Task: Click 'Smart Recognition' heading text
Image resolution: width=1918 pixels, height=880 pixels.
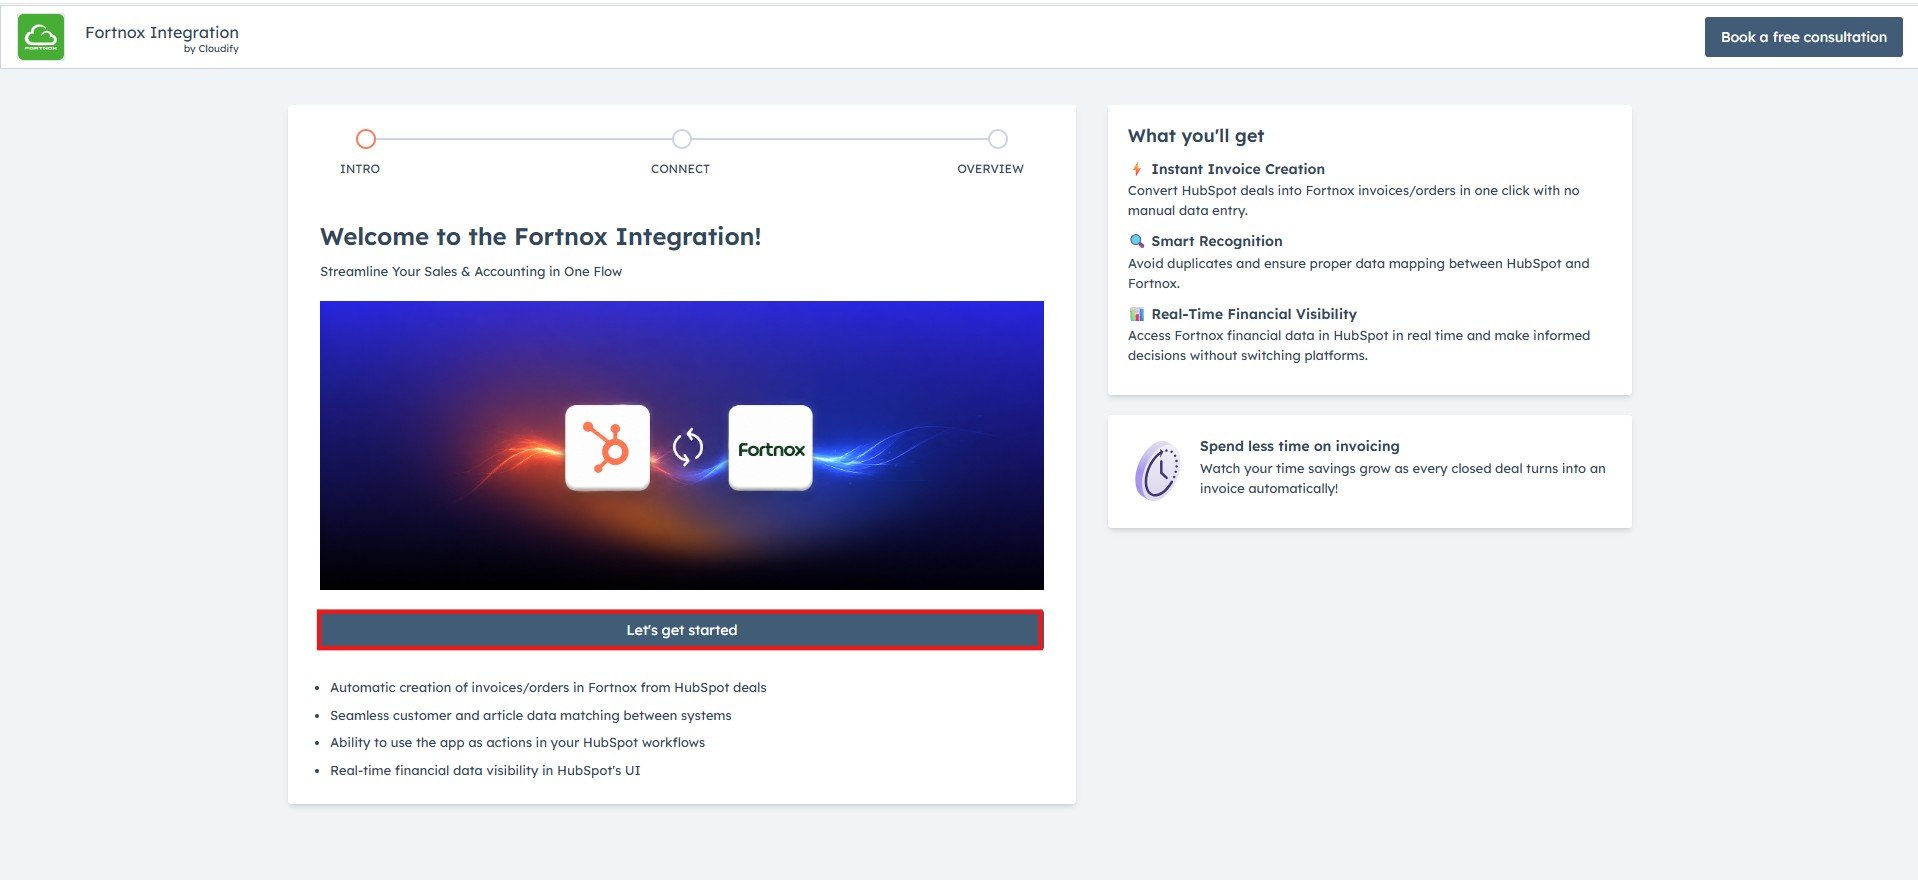Action: pyautogui.click(x=1217, y=241)
